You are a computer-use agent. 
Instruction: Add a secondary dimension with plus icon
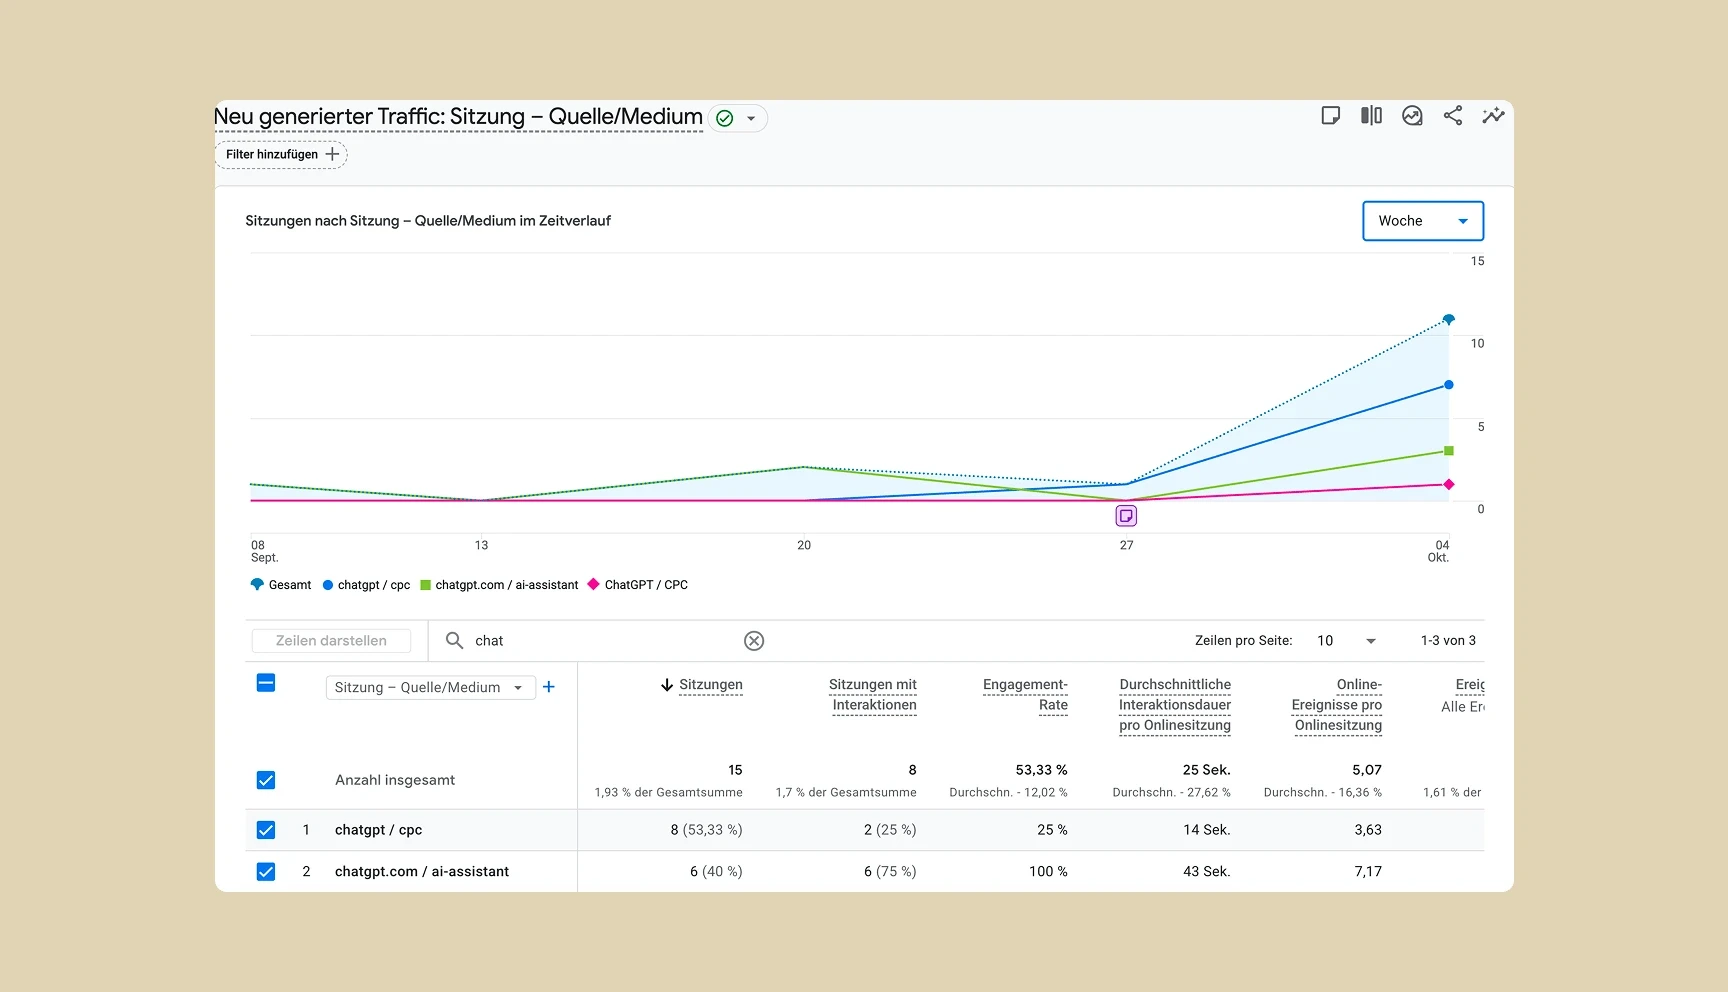click(549, 687)
